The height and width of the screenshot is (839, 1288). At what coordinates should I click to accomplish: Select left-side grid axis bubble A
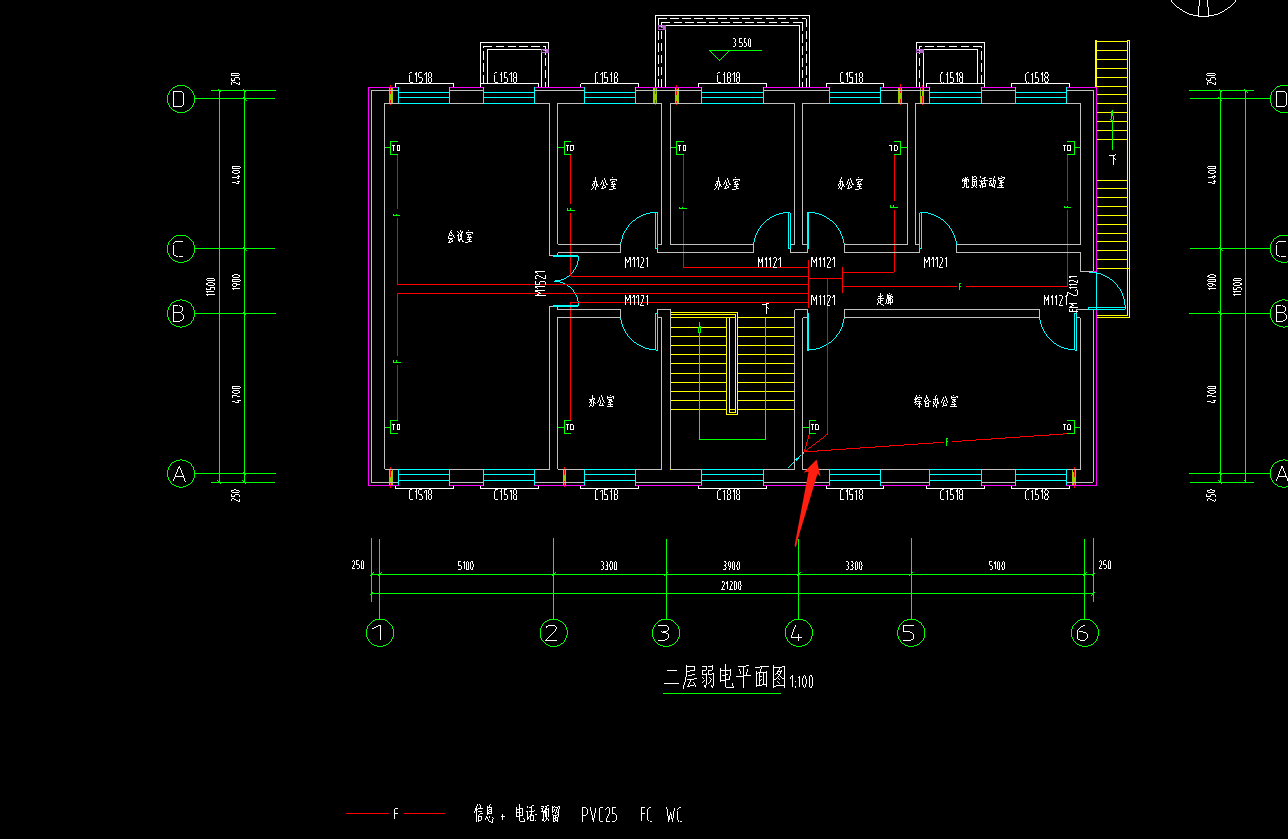click(180, 473)
